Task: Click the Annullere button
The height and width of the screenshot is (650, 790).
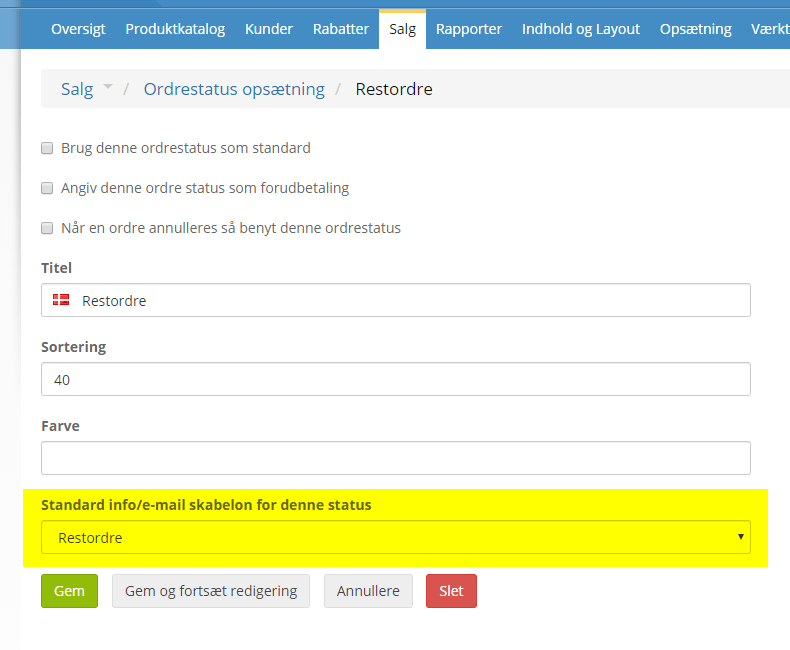Action: (x=368, y=591)
